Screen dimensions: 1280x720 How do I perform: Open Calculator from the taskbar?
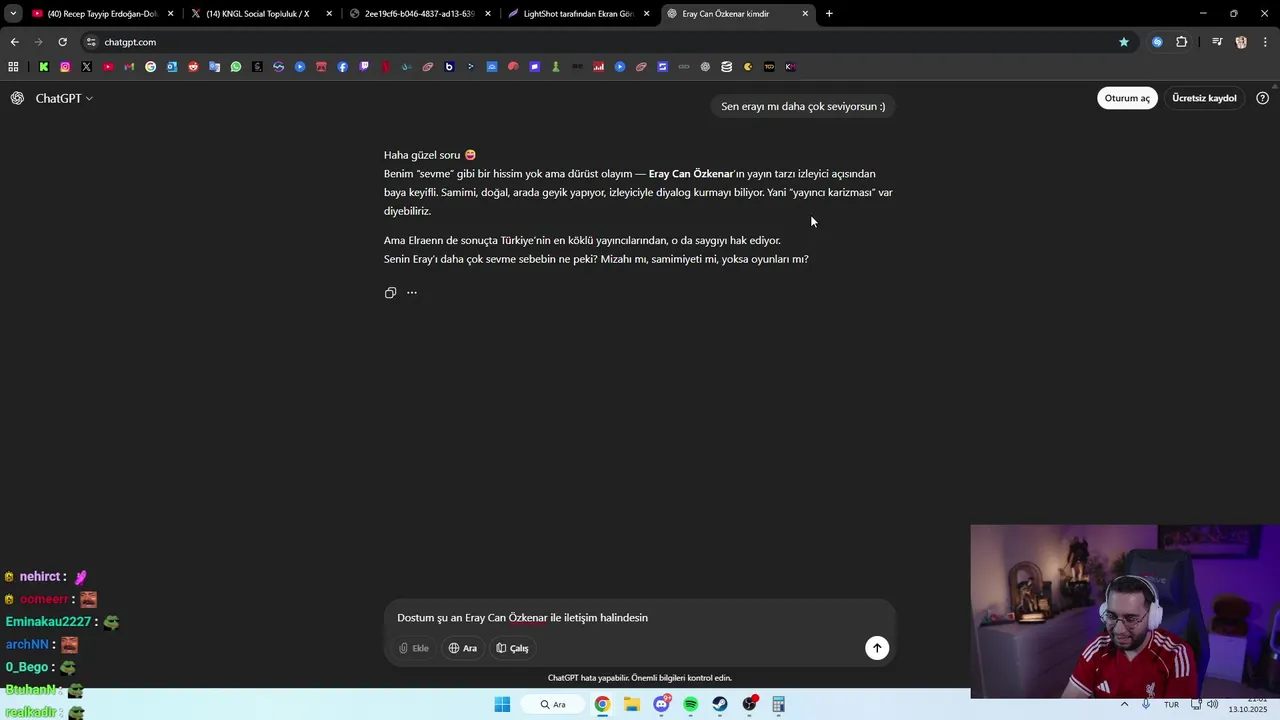pyautogui.click(x=779, y=704)
